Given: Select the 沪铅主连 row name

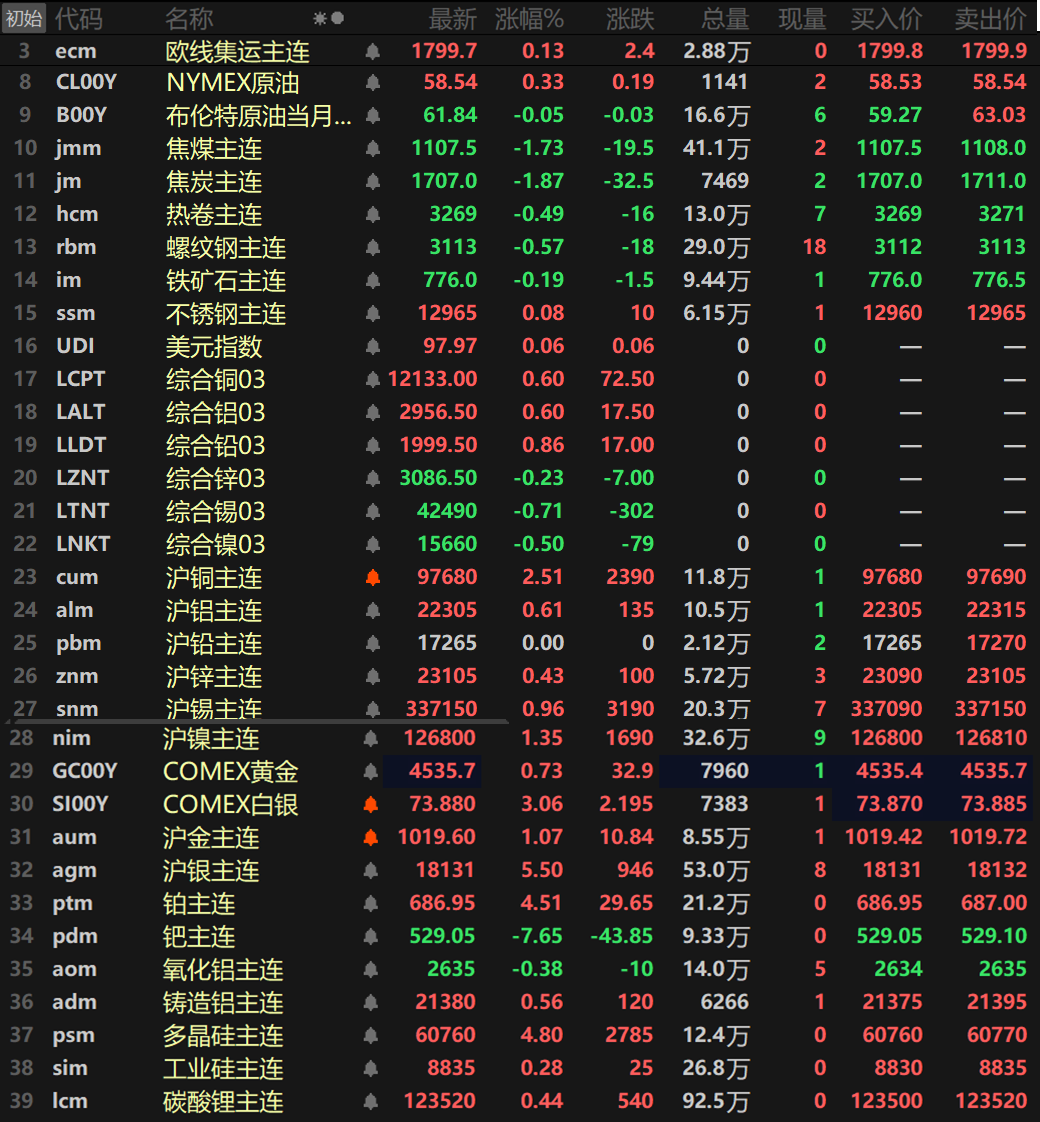Looking at the screenshot, I should (214, 644).
